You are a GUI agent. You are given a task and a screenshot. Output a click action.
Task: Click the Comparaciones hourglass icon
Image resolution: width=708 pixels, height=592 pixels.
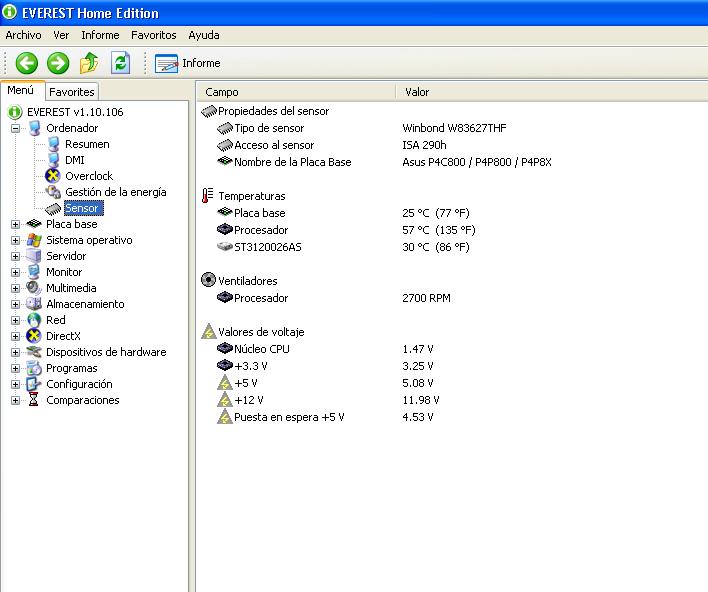tap(34, 400)
